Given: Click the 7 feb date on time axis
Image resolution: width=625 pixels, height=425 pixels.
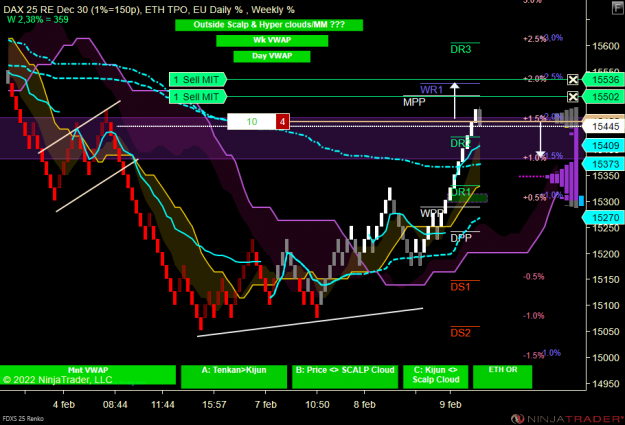Looking at the screenshot, I should [x=266, y=405].
